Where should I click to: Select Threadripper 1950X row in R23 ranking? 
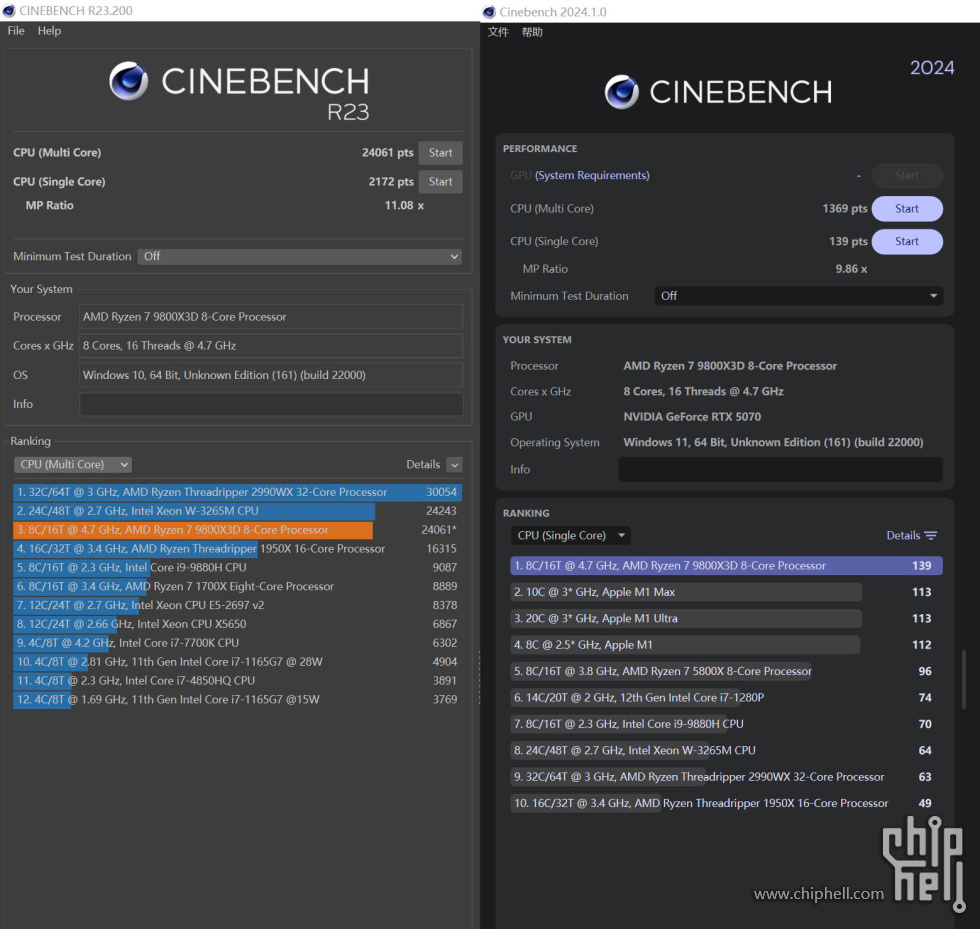click(238, 548)
